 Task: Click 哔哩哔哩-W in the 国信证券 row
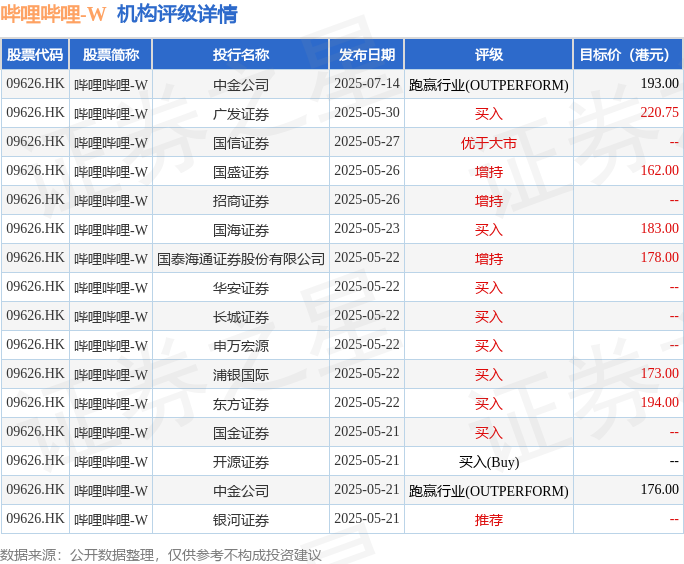click(x=111, y=143)
